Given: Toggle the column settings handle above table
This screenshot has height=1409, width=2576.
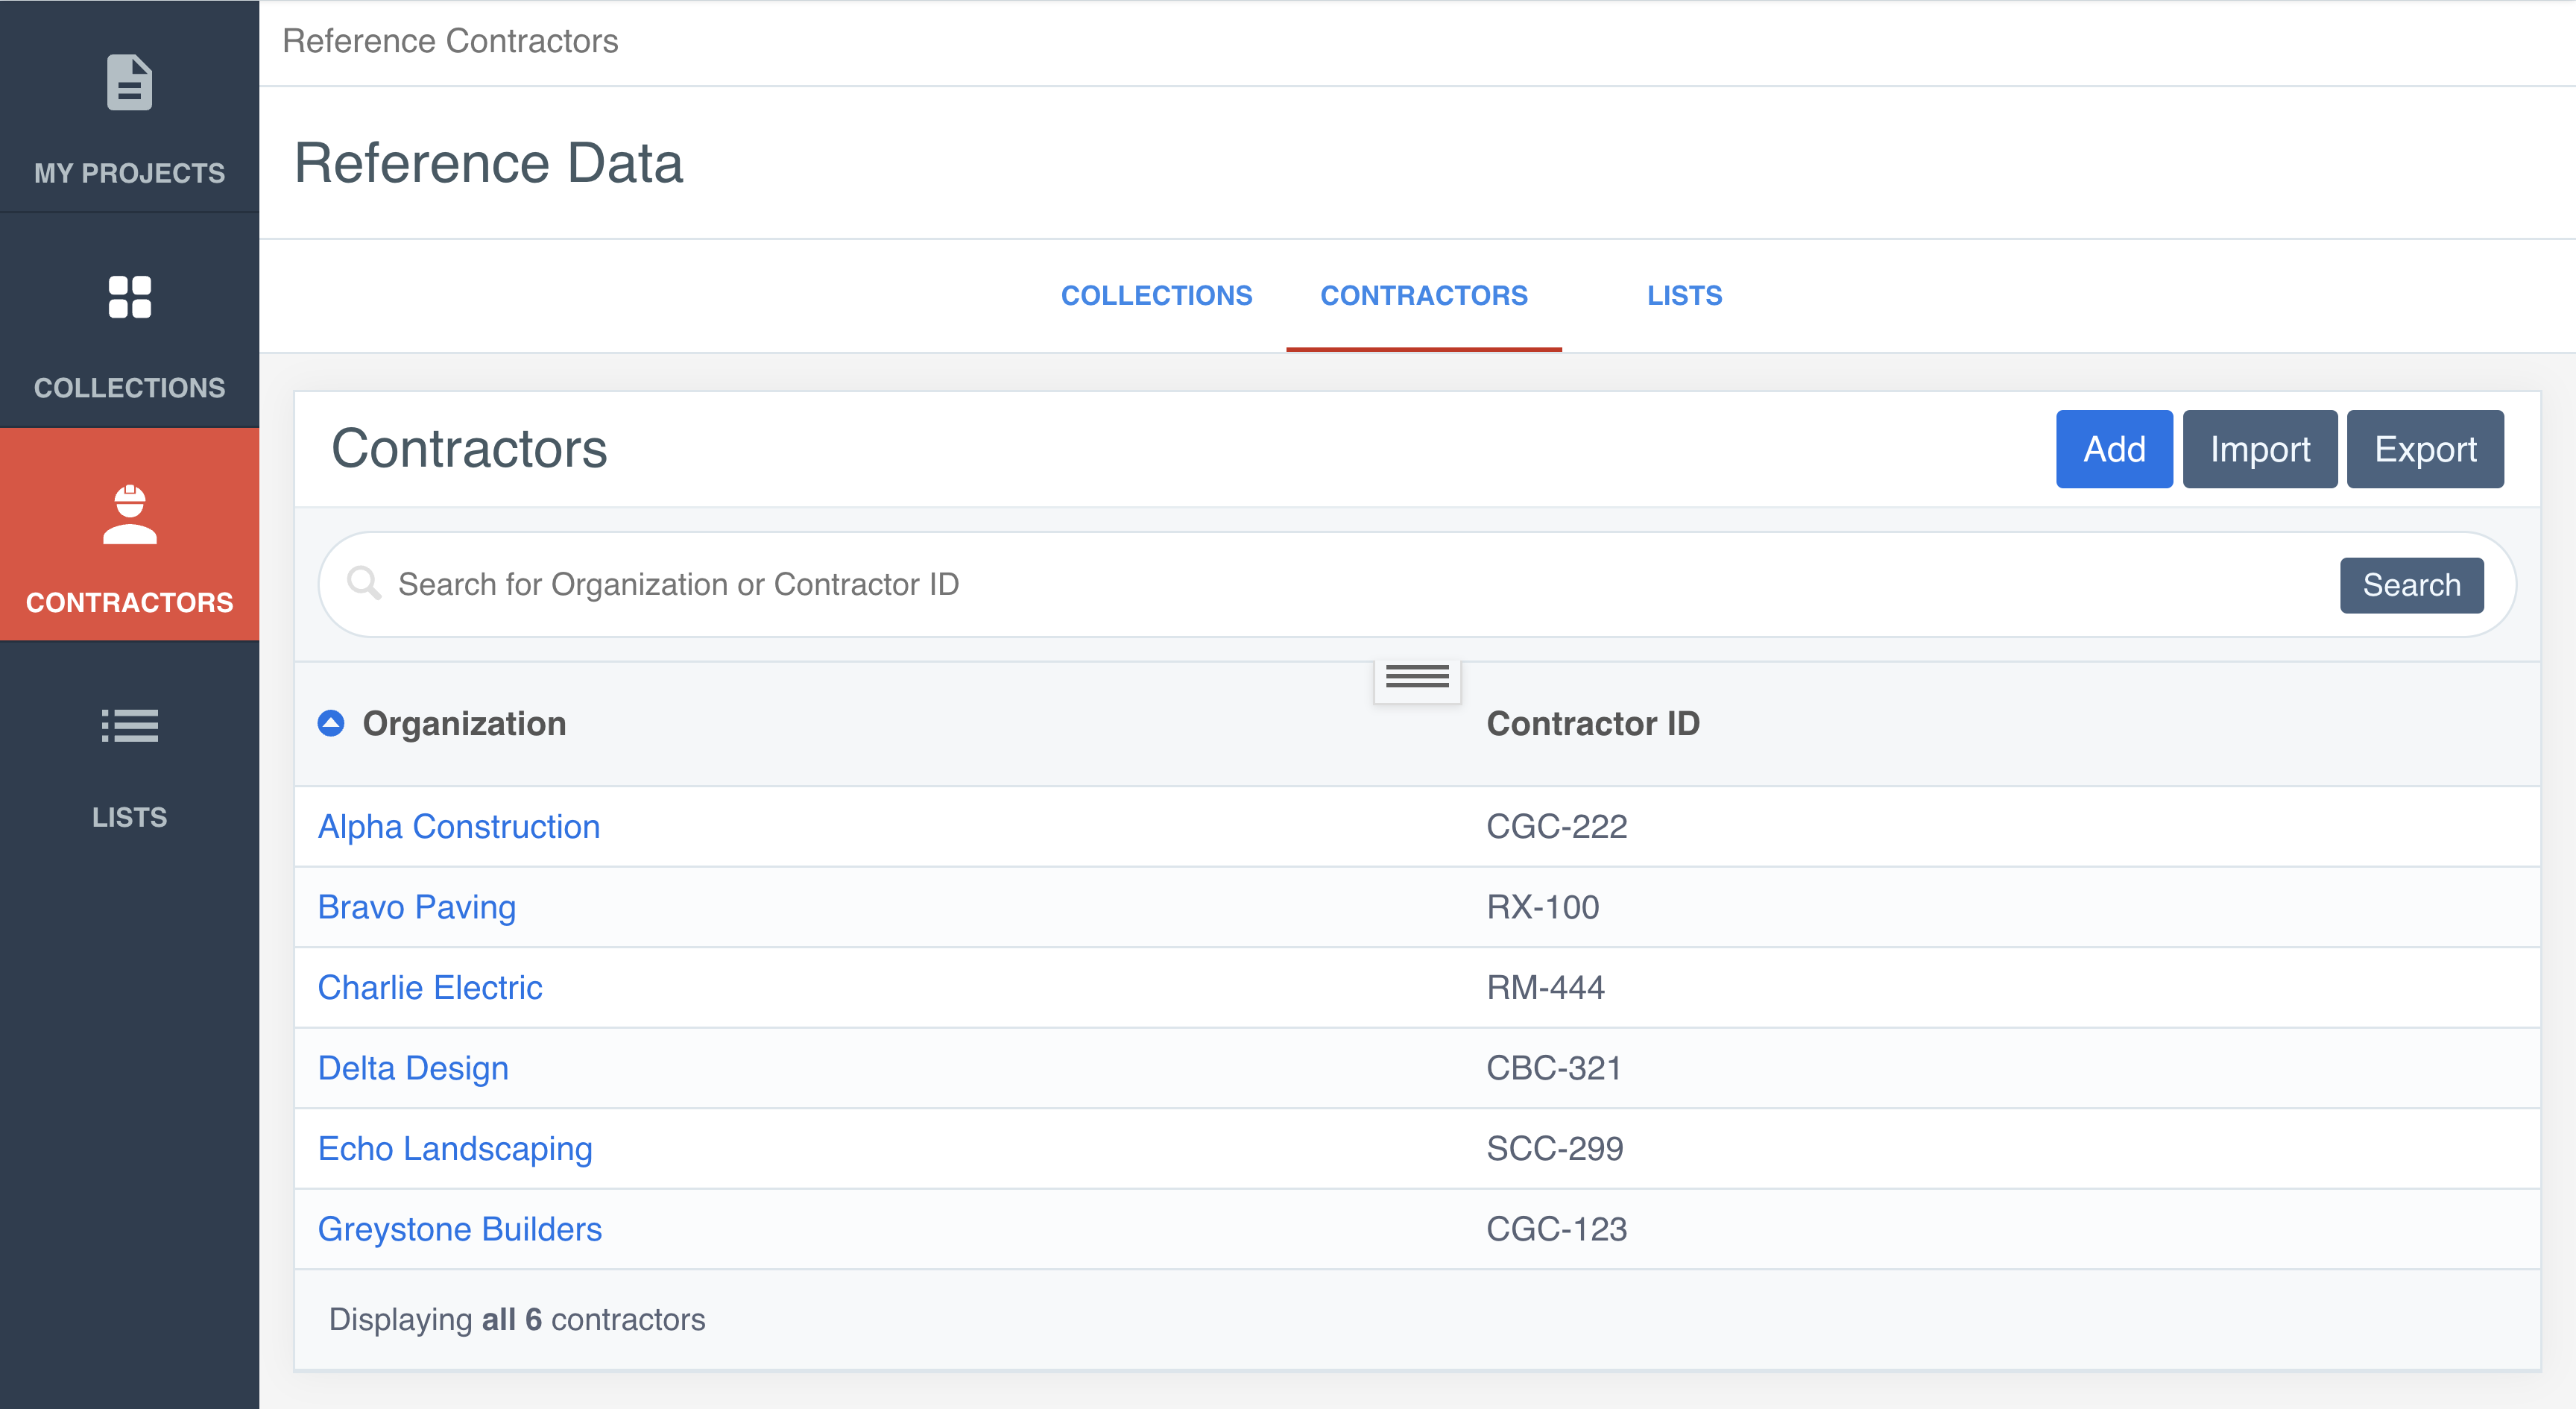Looking at the screenshot, I should tap(1416, 678).
